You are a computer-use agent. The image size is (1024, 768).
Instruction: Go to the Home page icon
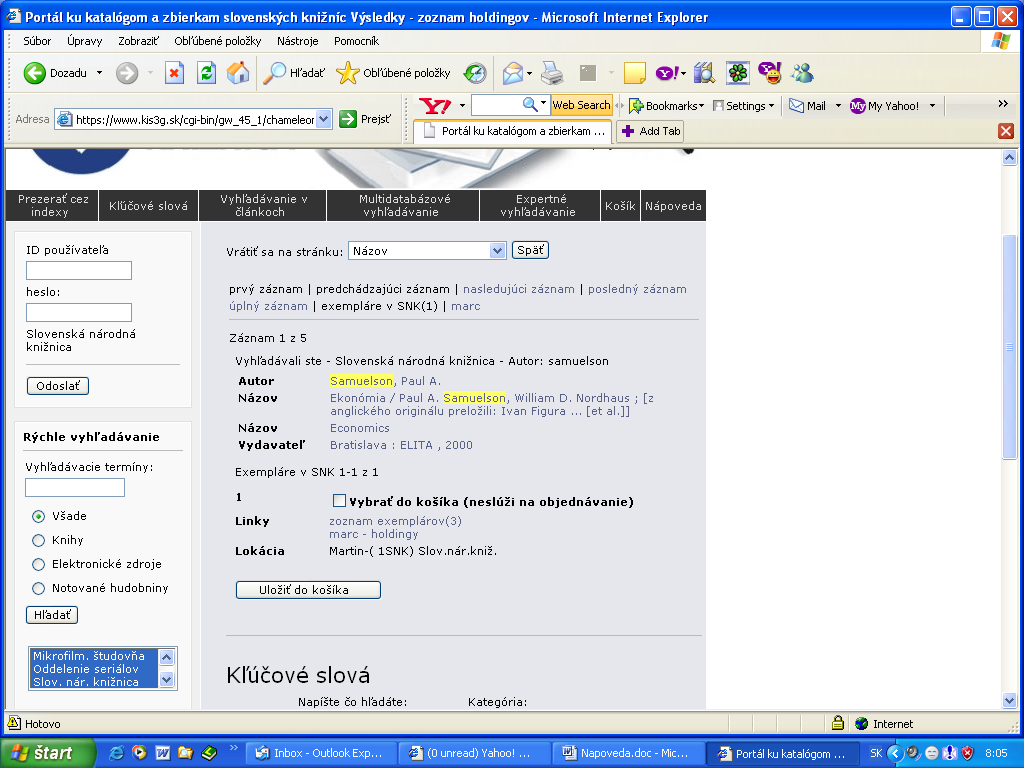click(x=238, y=73)
